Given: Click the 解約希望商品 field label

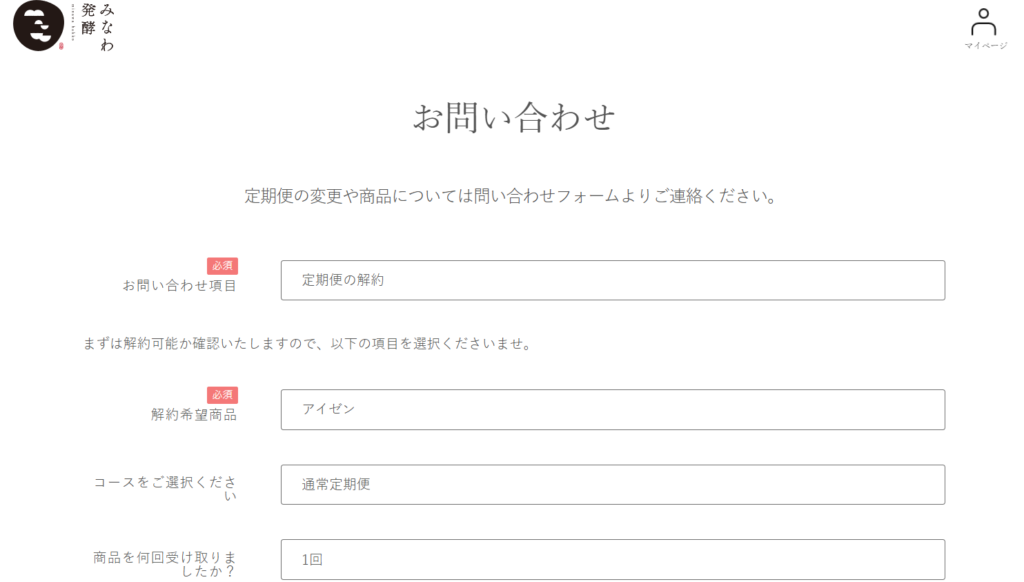Looking at the screenshot, I should [194, 415].
